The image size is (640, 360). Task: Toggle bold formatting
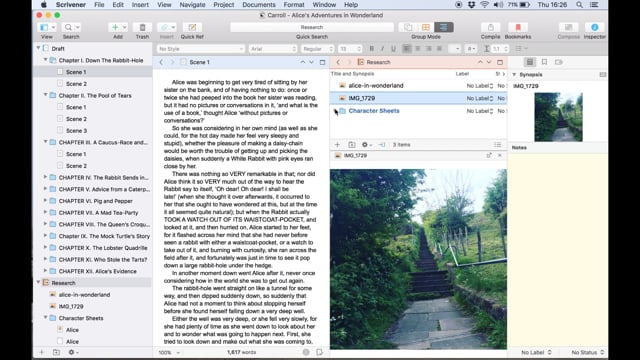pos(371,49)
